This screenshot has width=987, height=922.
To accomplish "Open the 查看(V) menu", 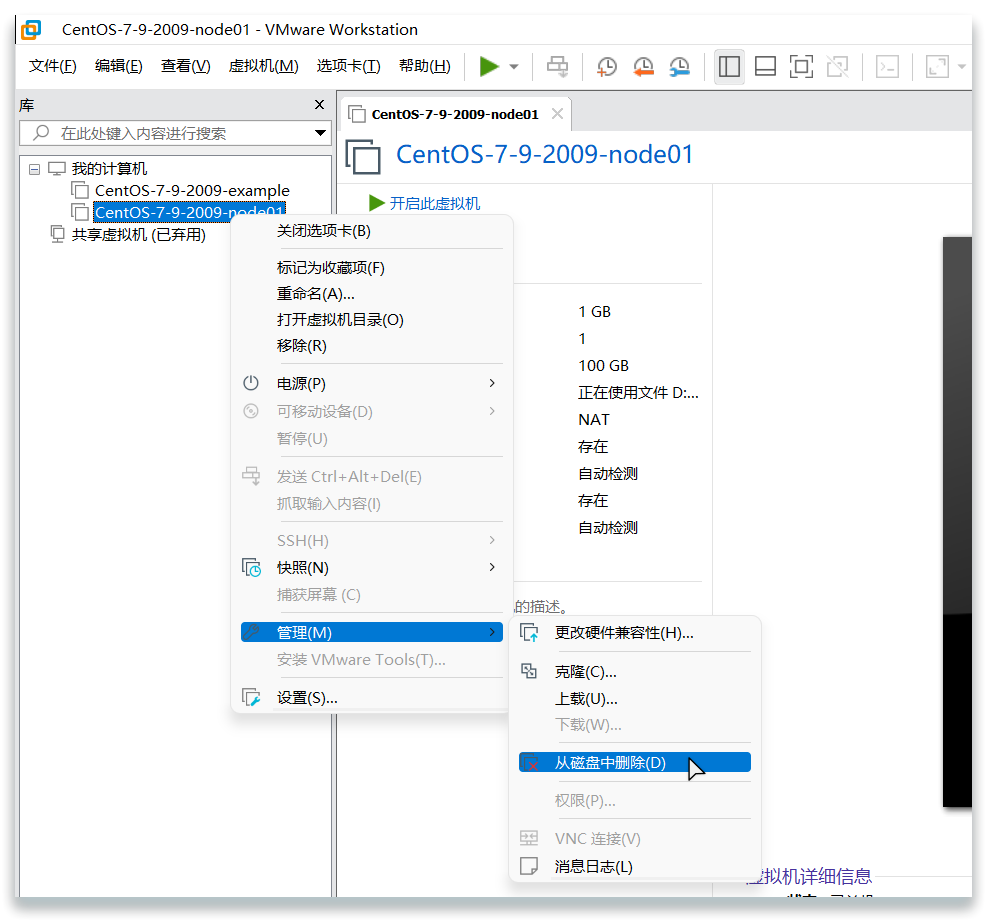I will (x=185, y=65).
